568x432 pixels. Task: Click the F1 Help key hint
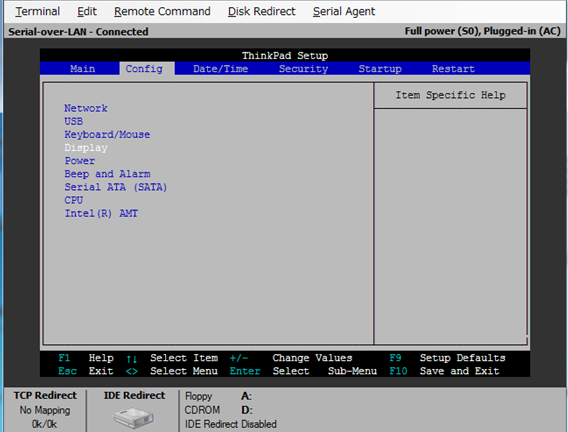(86, 358)
